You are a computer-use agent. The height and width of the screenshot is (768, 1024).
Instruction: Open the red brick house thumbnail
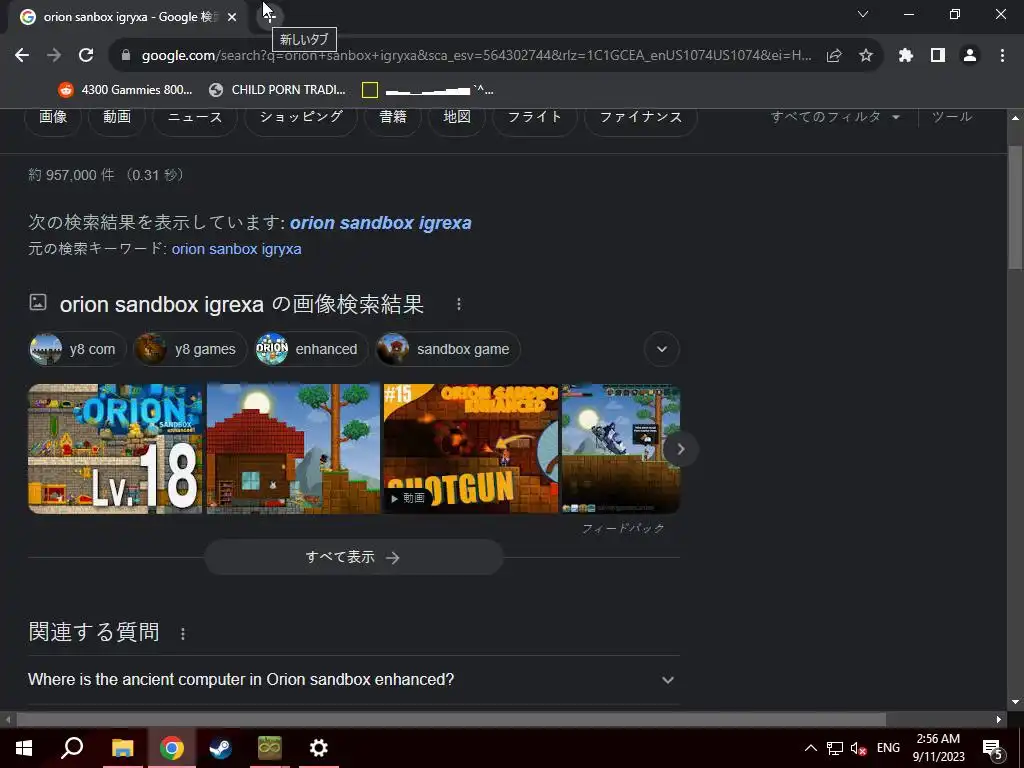click(x=293, y=449)
